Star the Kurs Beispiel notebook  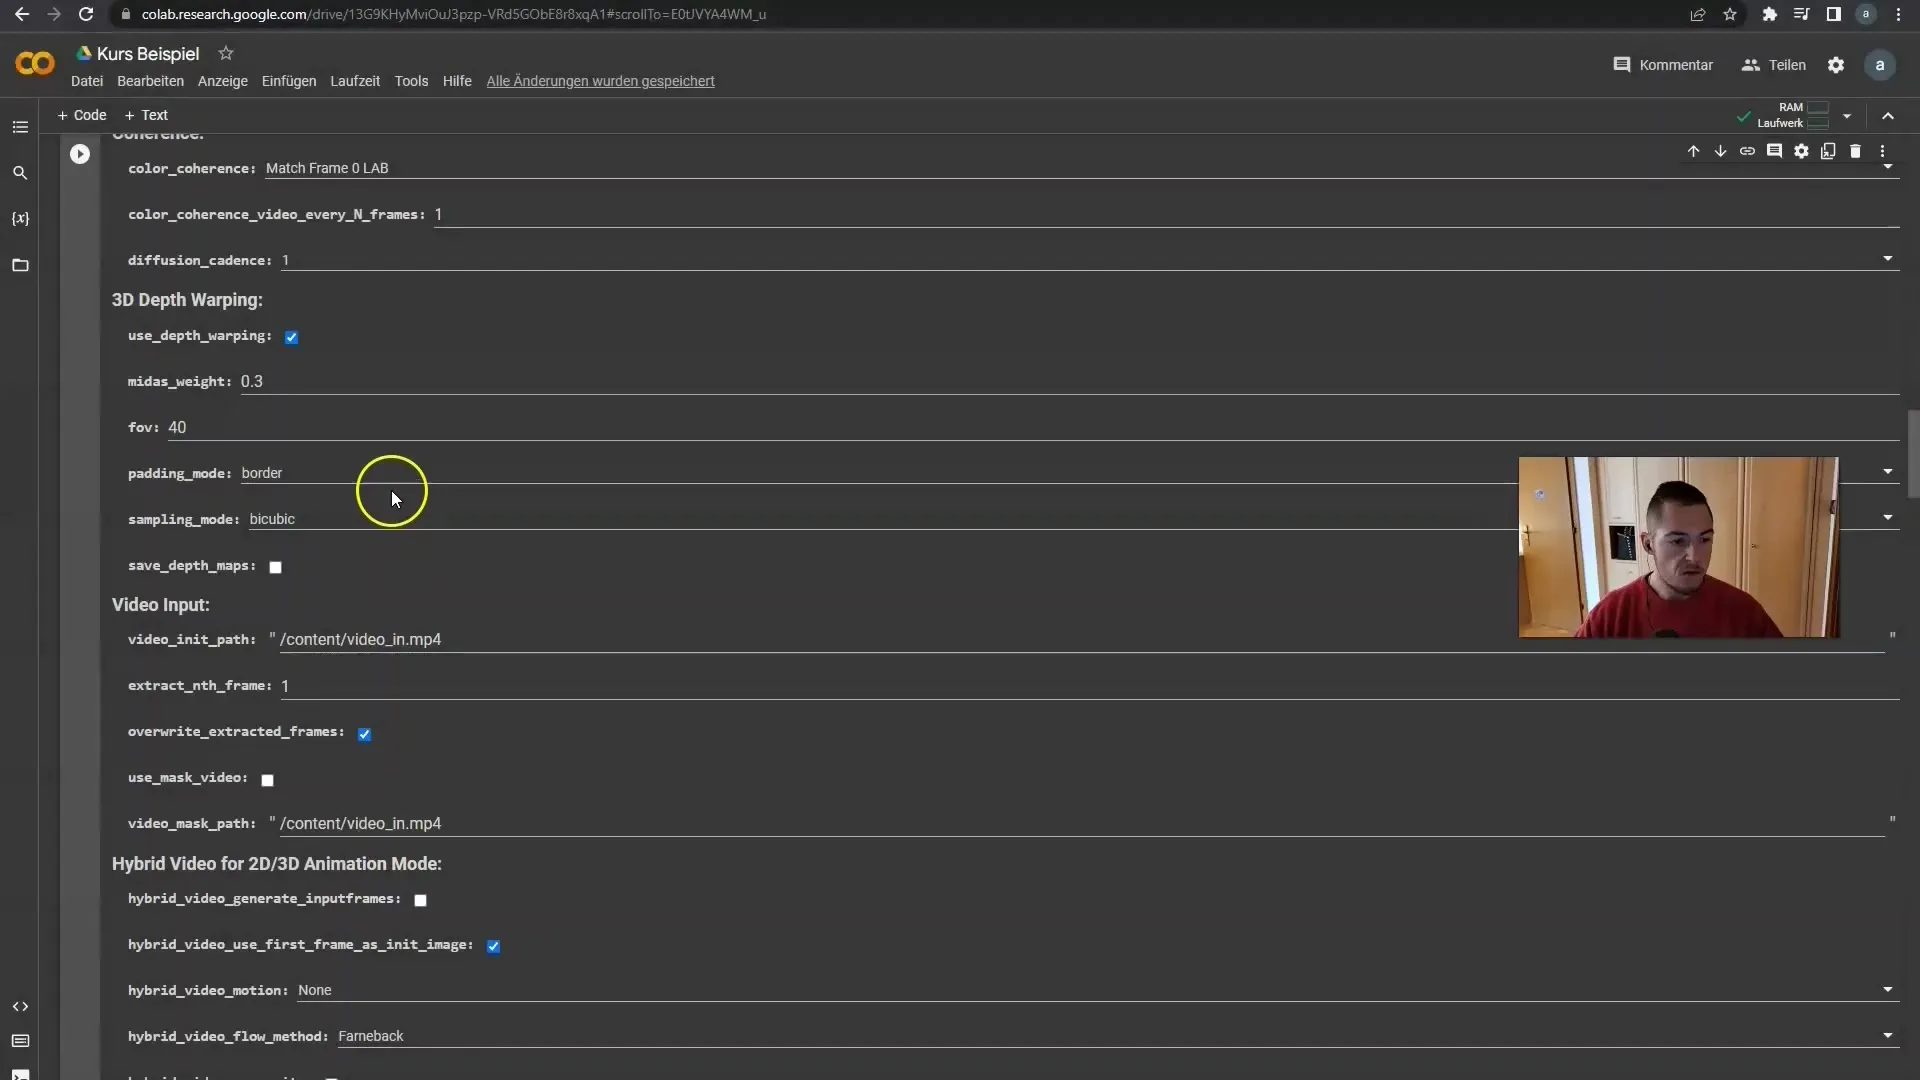226,53
